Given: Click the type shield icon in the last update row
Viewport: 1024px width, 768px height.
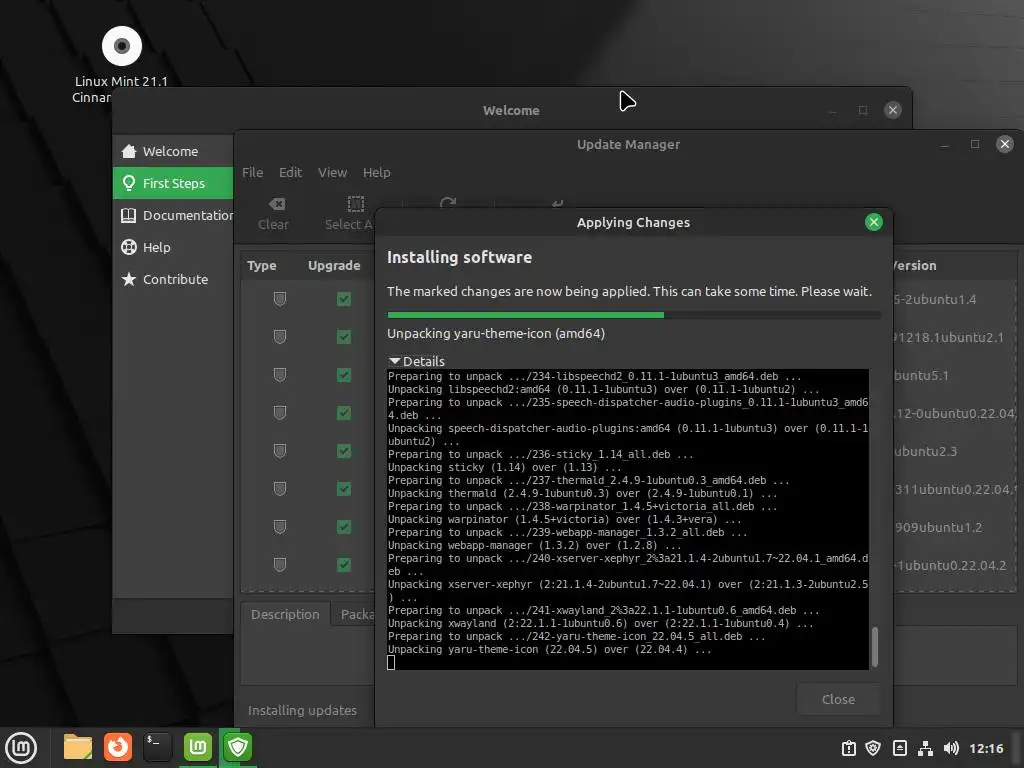Looking at the screenshot, I should coord(280,565).
